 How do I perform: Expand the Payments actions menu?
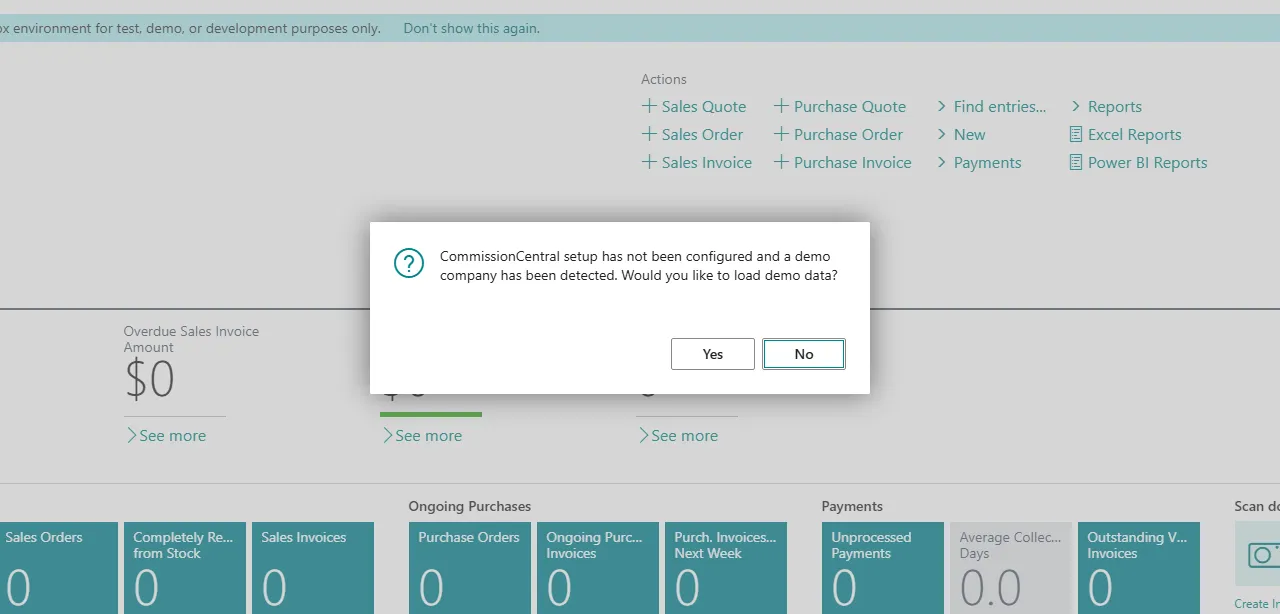pos(979,162)
